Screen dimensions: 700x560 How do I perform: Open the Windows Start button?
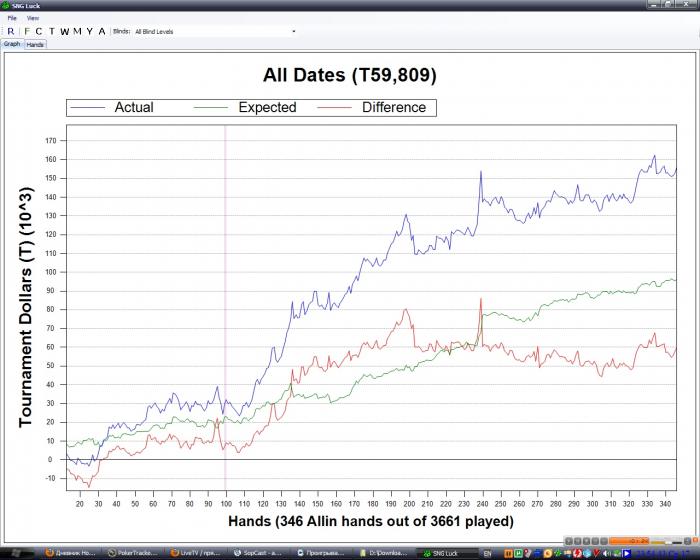point(16,553)
